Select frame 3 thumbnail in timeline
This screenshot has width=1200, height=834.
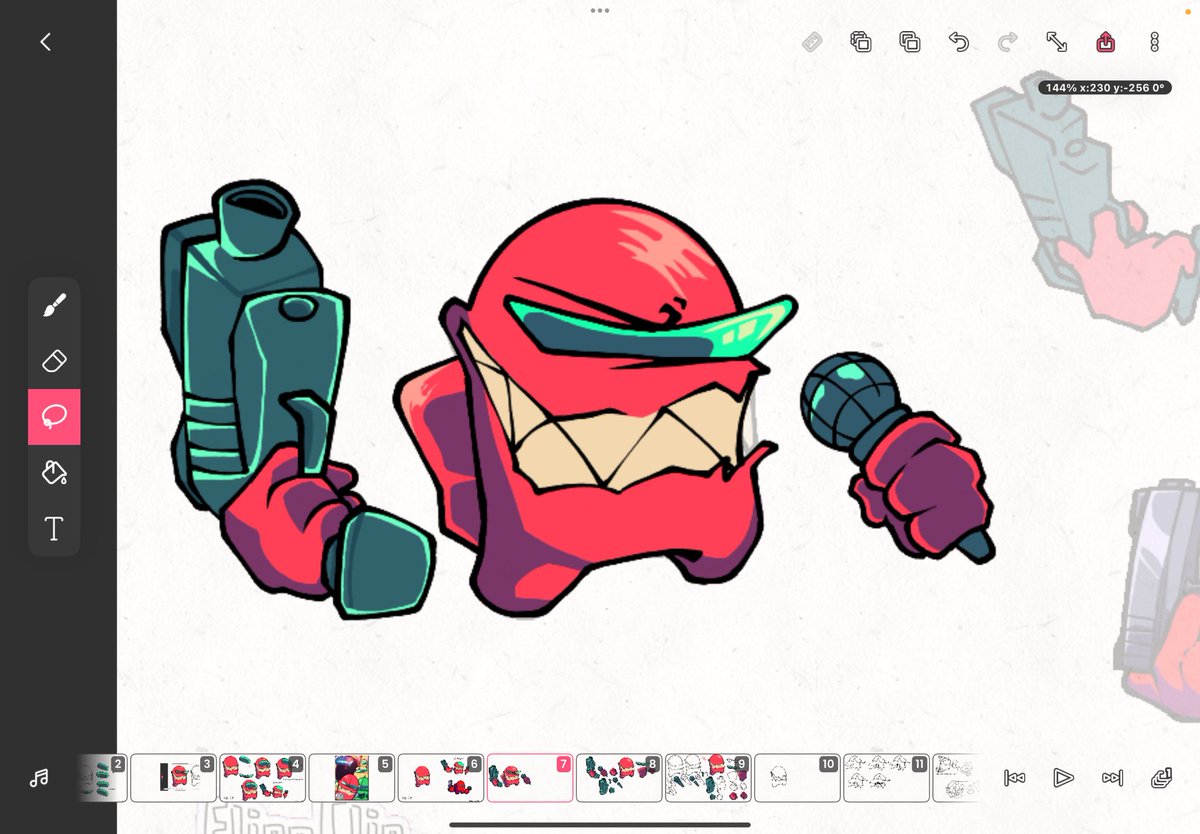[x=173, y=778]
